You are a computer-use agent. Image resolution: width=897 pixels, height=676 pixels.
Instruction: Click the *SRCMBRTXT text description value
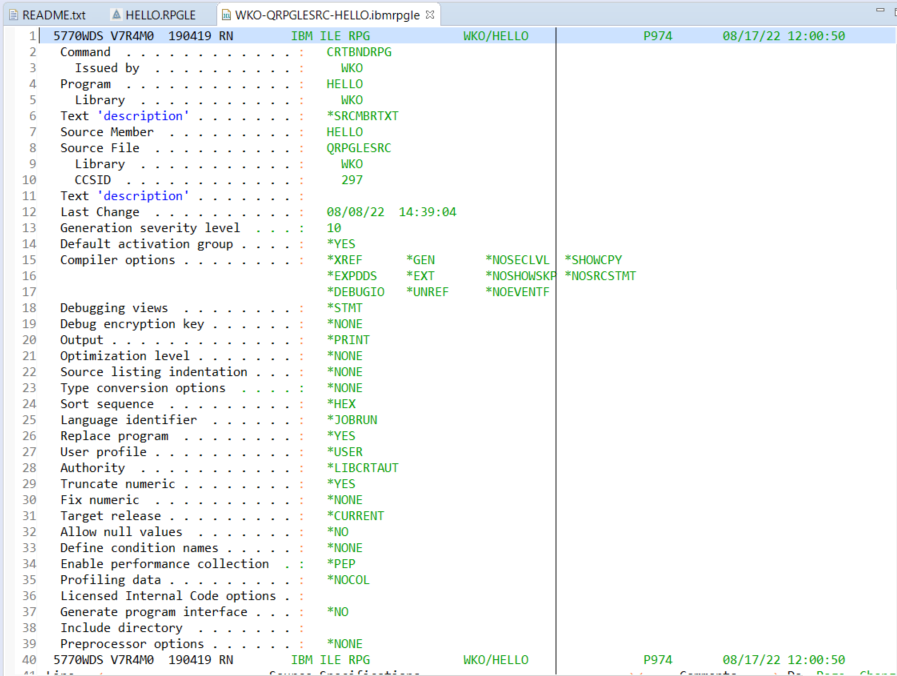[362, 116]
